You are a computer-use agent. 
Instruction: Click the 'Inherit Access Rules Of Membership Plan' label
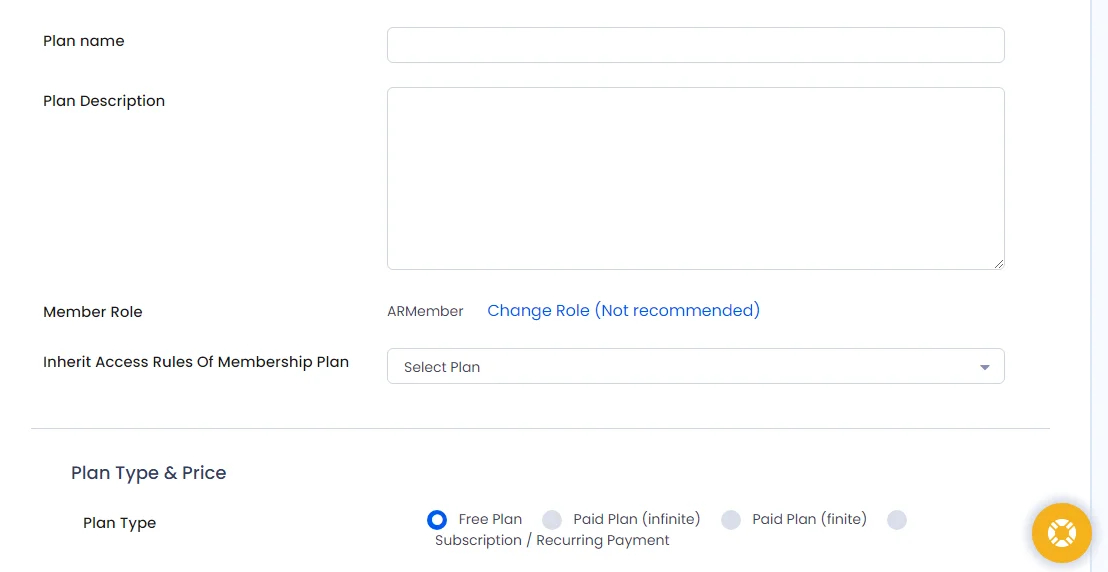pyautogui.click(x=196, y=362)
